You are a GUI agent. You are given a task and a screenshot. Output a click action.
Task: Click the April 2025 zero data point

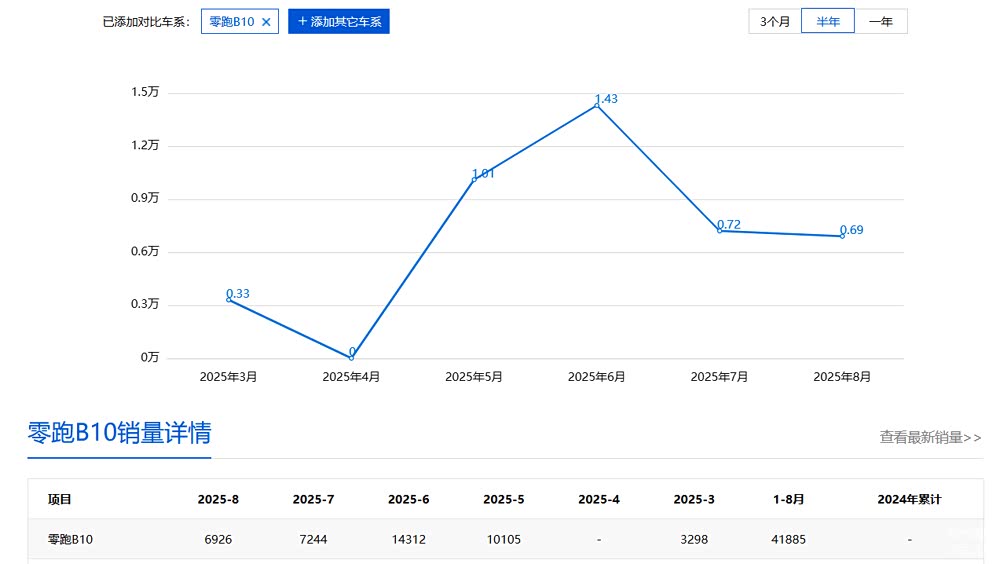pyautogui.click(x=352, y=357)
